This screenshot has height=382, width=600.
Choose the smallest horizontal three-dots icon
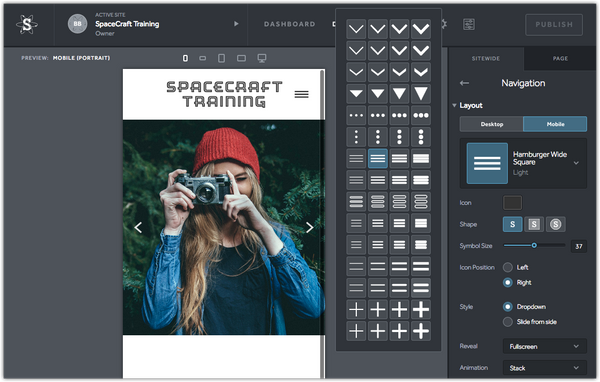pos(356,115)
